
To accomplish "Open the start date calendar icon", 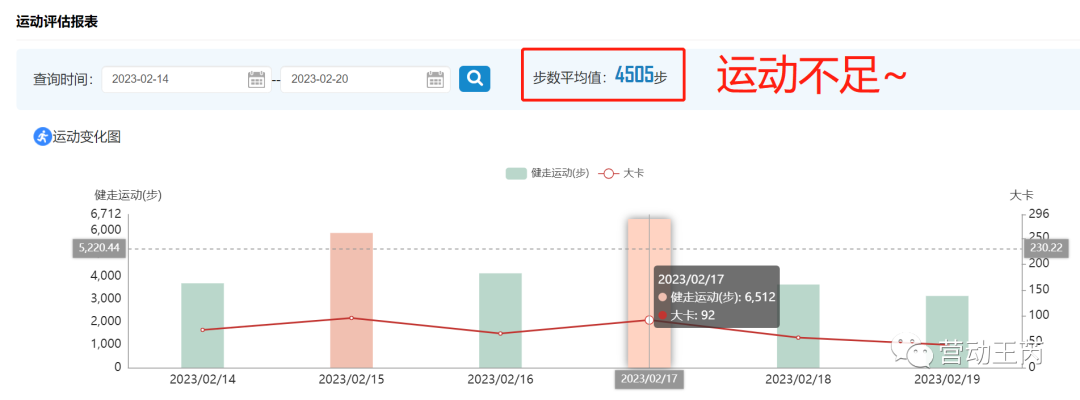I will [256, 79].
